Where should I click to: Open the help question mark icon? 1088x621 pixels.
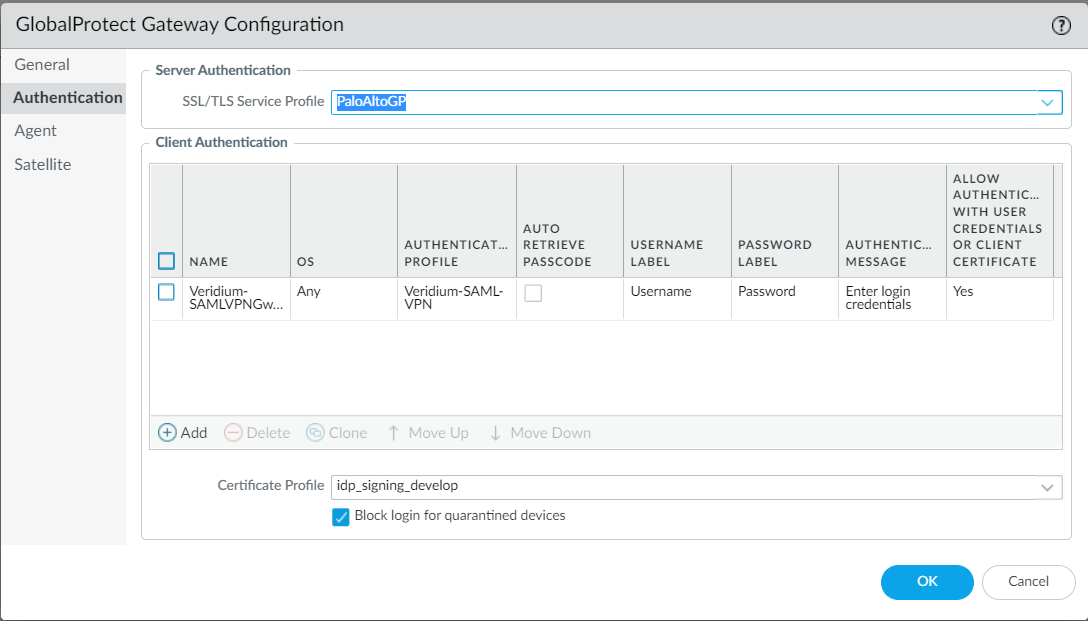1061,26
